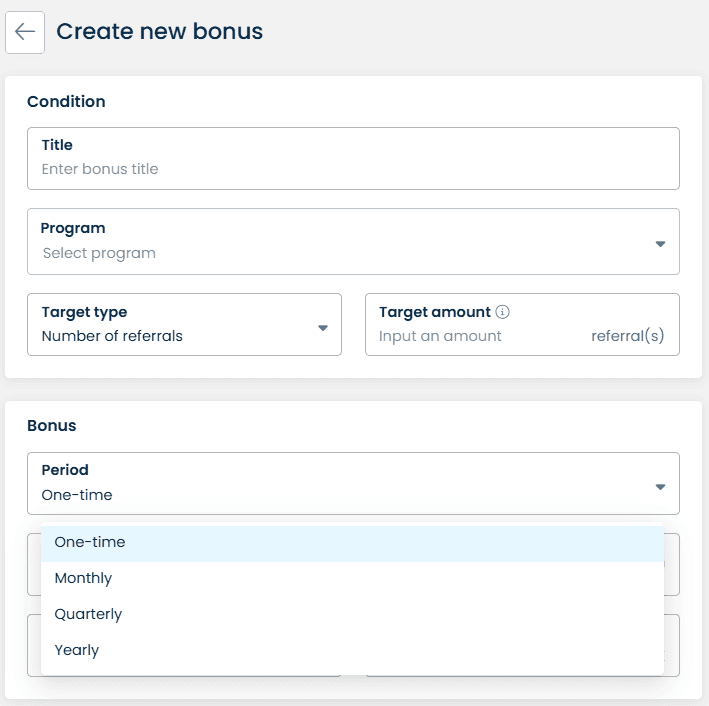Click the Target amount info icon

[503, 312]
